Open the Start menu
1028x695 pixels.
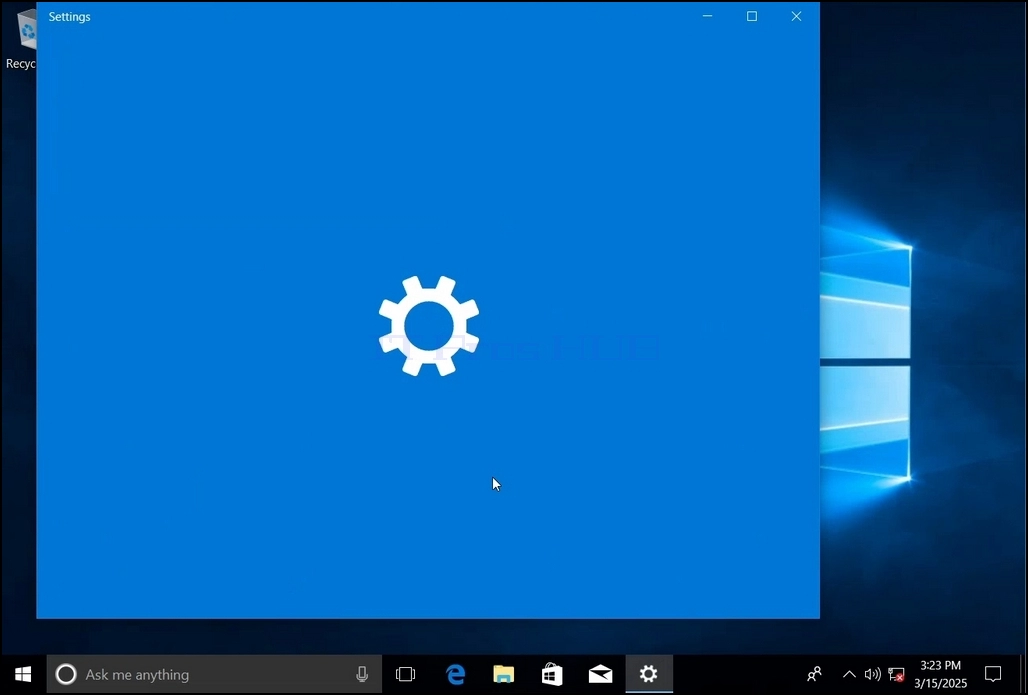[23, 674]
